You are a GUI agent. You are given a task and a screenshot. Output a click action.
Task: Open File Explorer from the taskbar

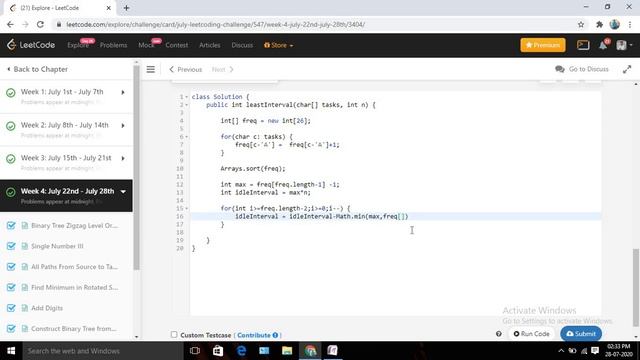pyautogui.click(x=287, y=351)
